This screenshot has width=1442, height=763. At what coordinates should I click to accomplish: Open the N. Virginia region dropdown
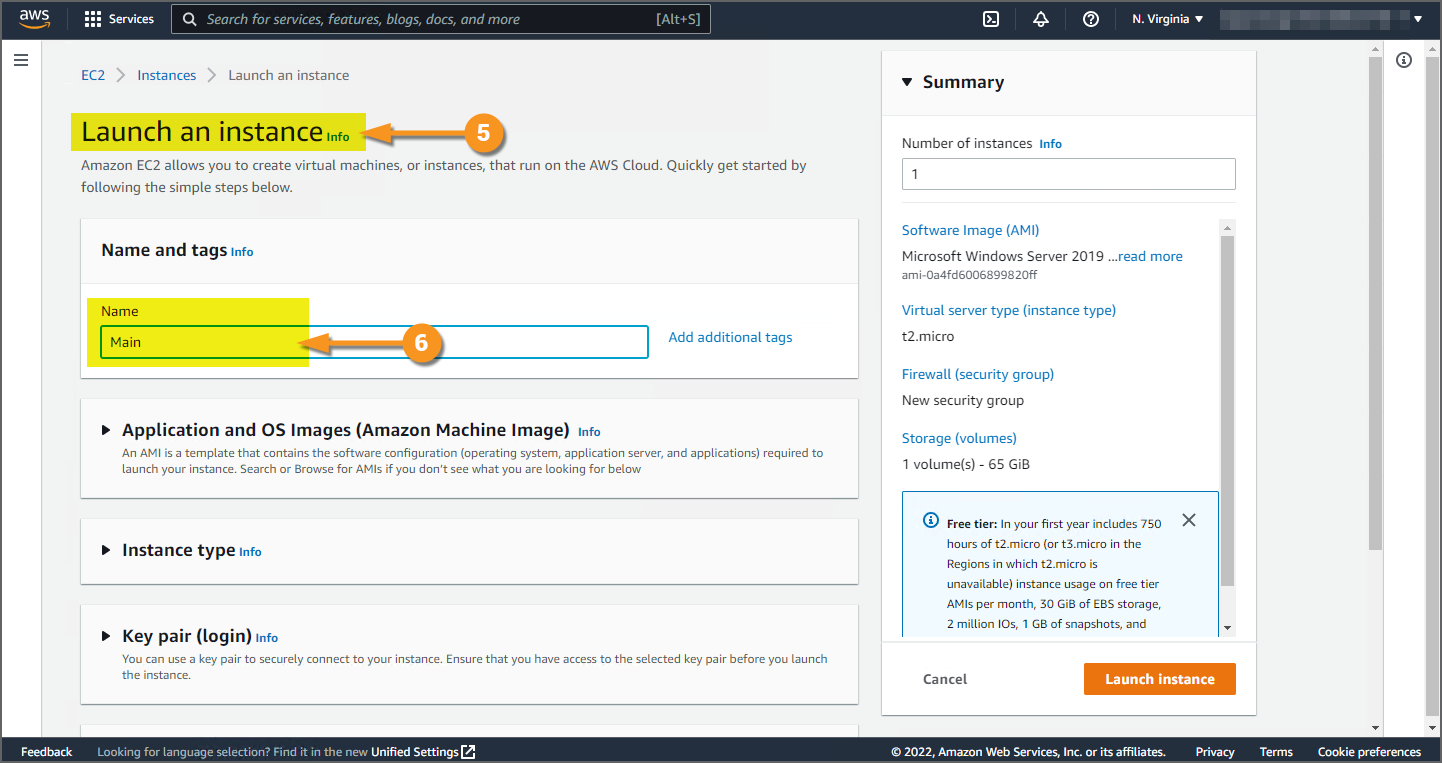point(1168,19)
